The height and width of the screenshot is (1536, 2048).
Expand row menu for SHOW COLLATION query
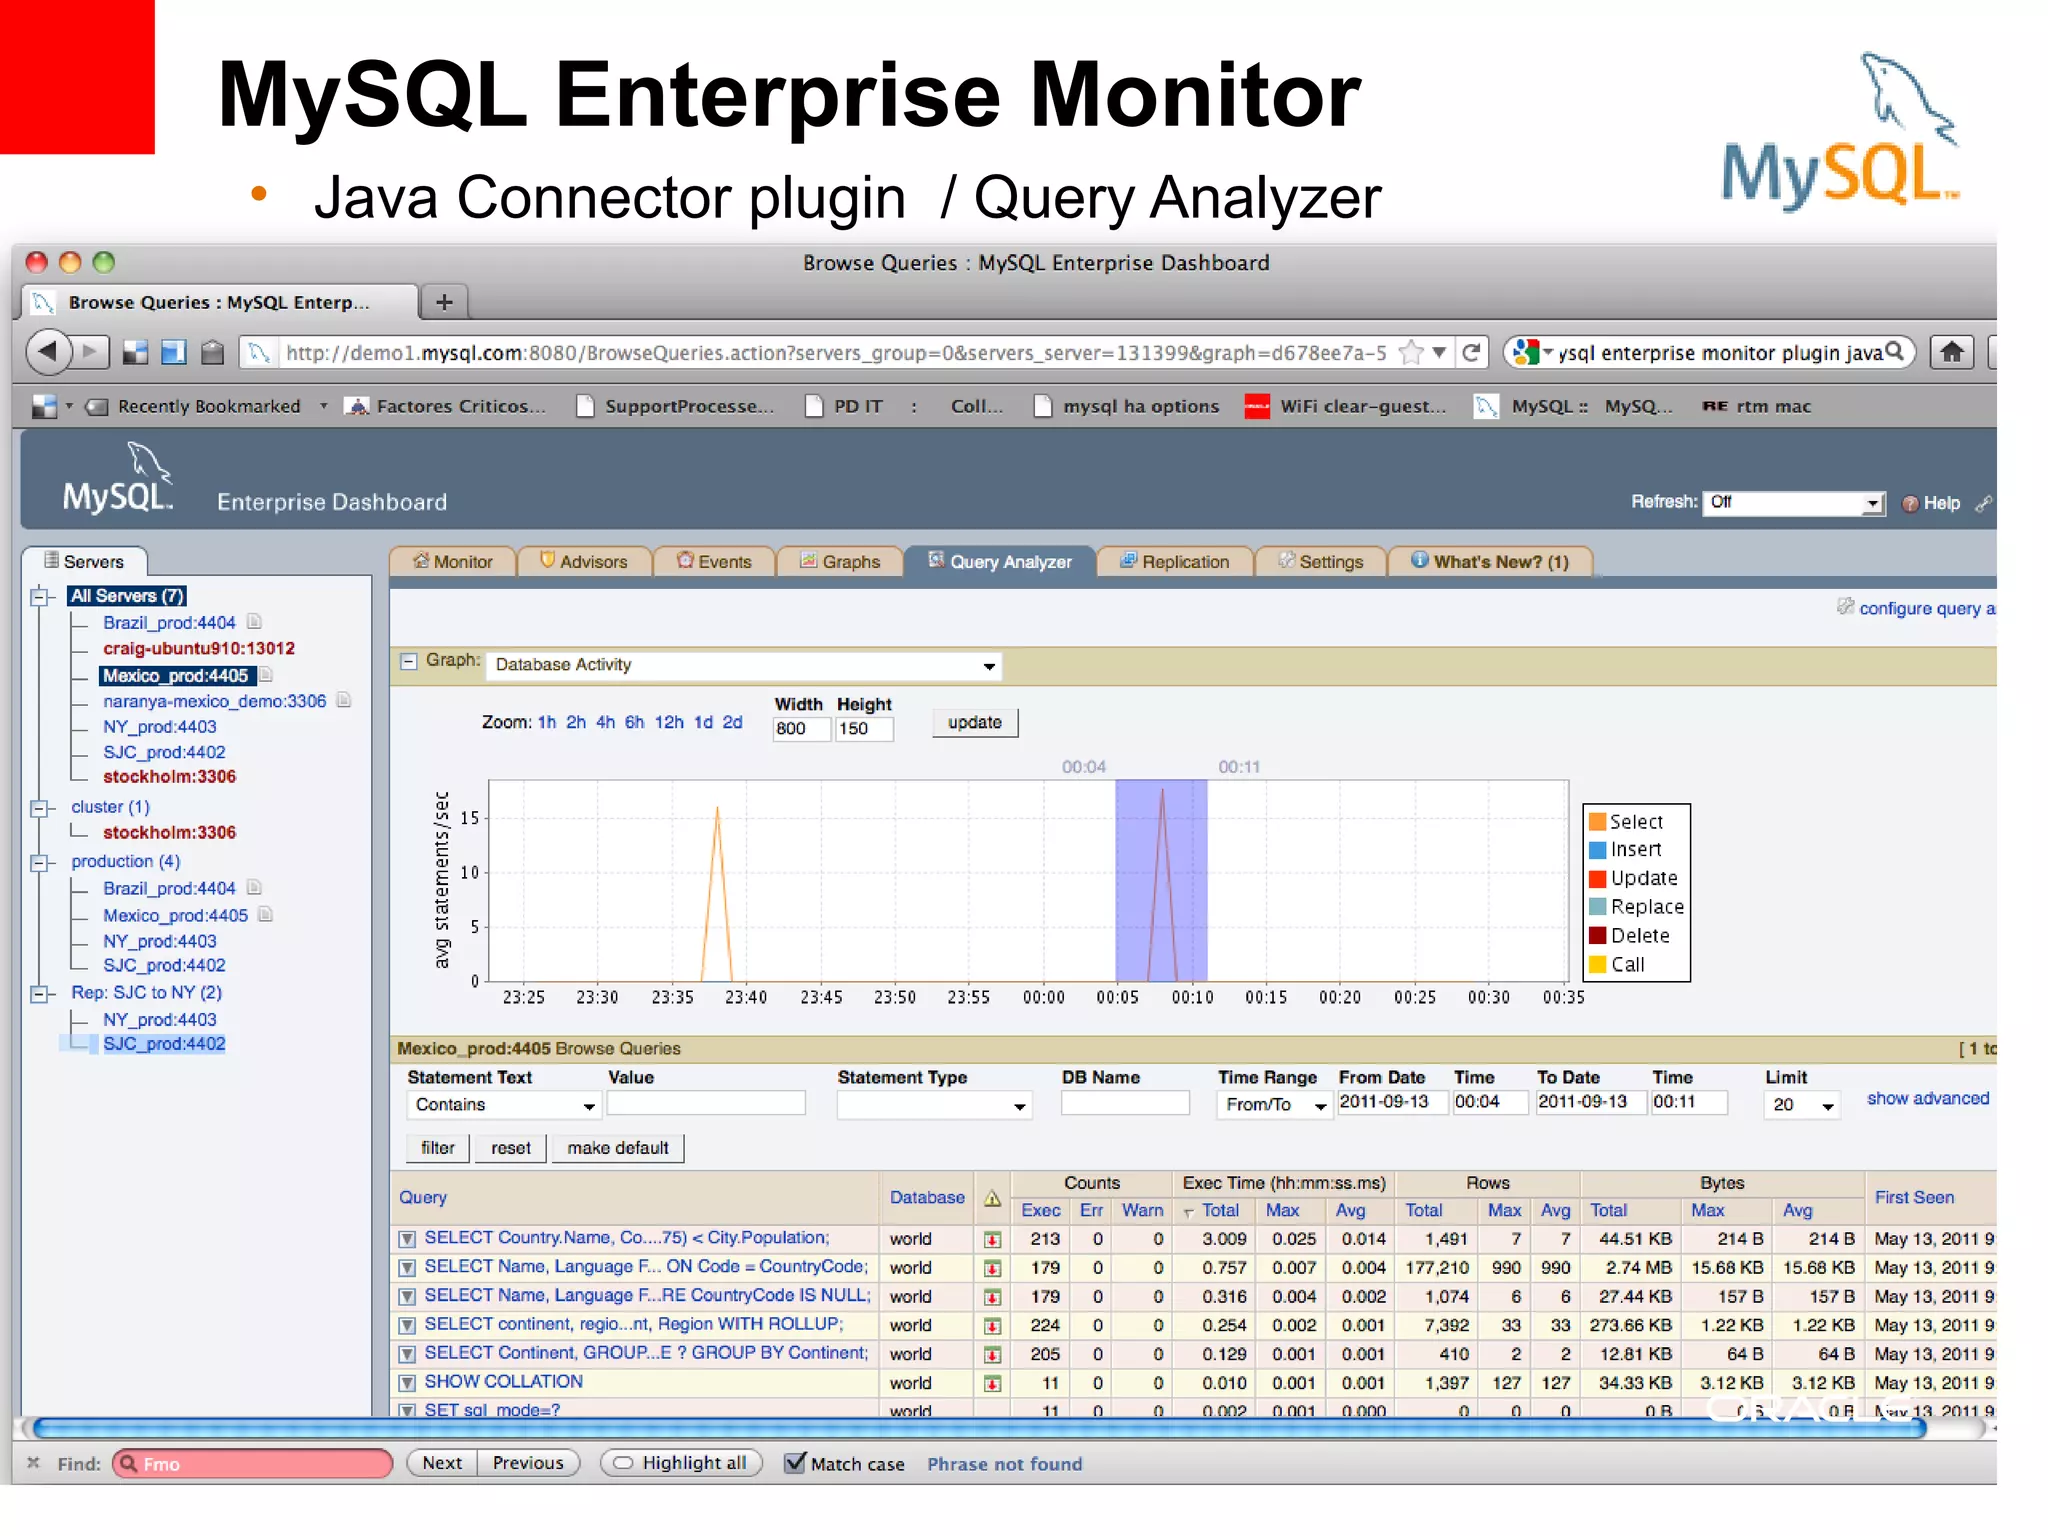407,1384
